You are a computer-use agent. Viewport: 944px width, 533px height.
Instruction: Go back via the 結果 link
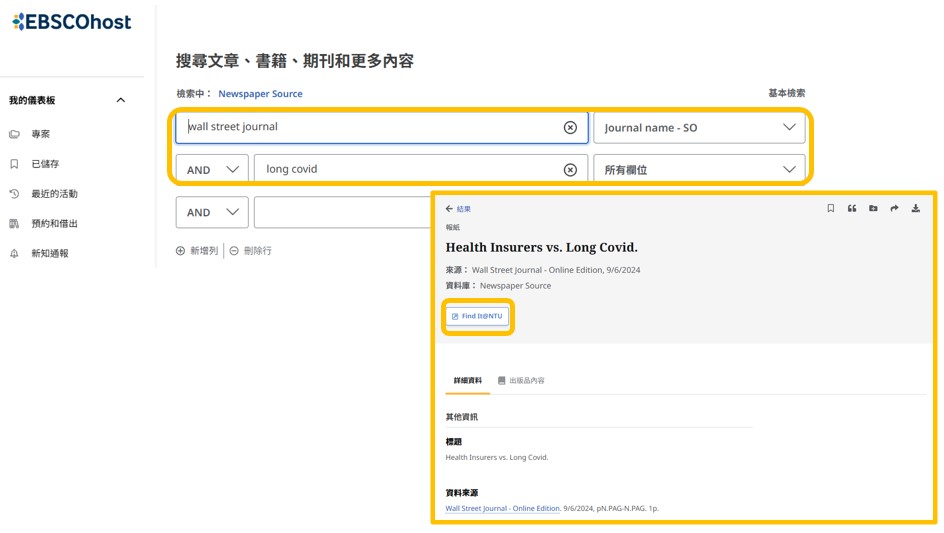click(458, 209)
